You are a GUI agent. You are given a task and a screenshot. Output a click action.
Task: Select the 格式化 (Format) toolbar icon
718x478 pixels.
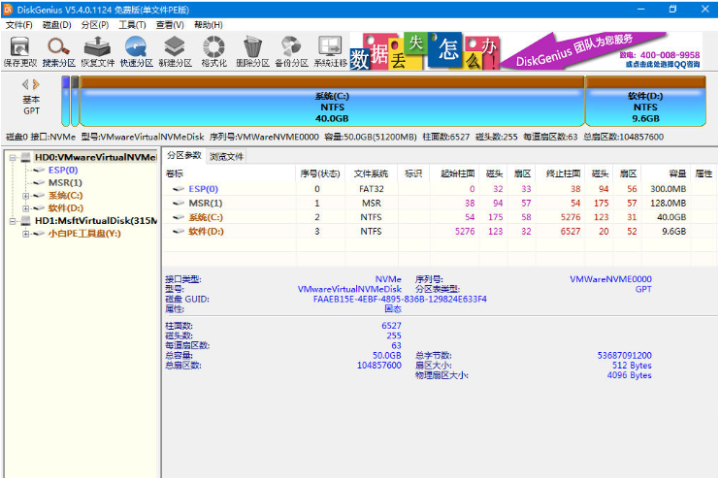pyautogui.click(x=214, y=50)
